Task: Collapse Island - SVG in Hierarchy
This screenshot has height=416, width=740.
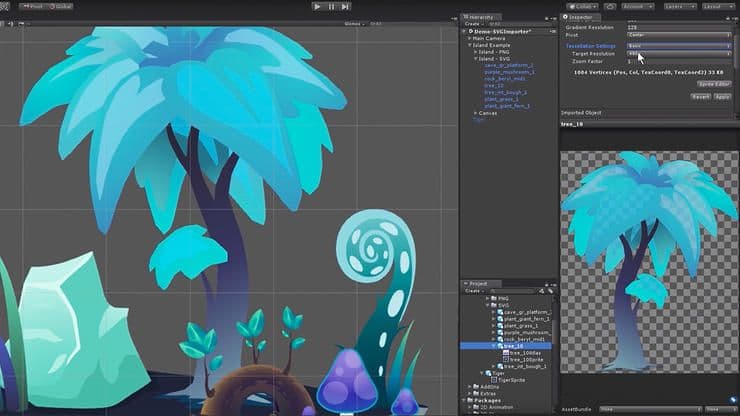Action: [476, 59]
